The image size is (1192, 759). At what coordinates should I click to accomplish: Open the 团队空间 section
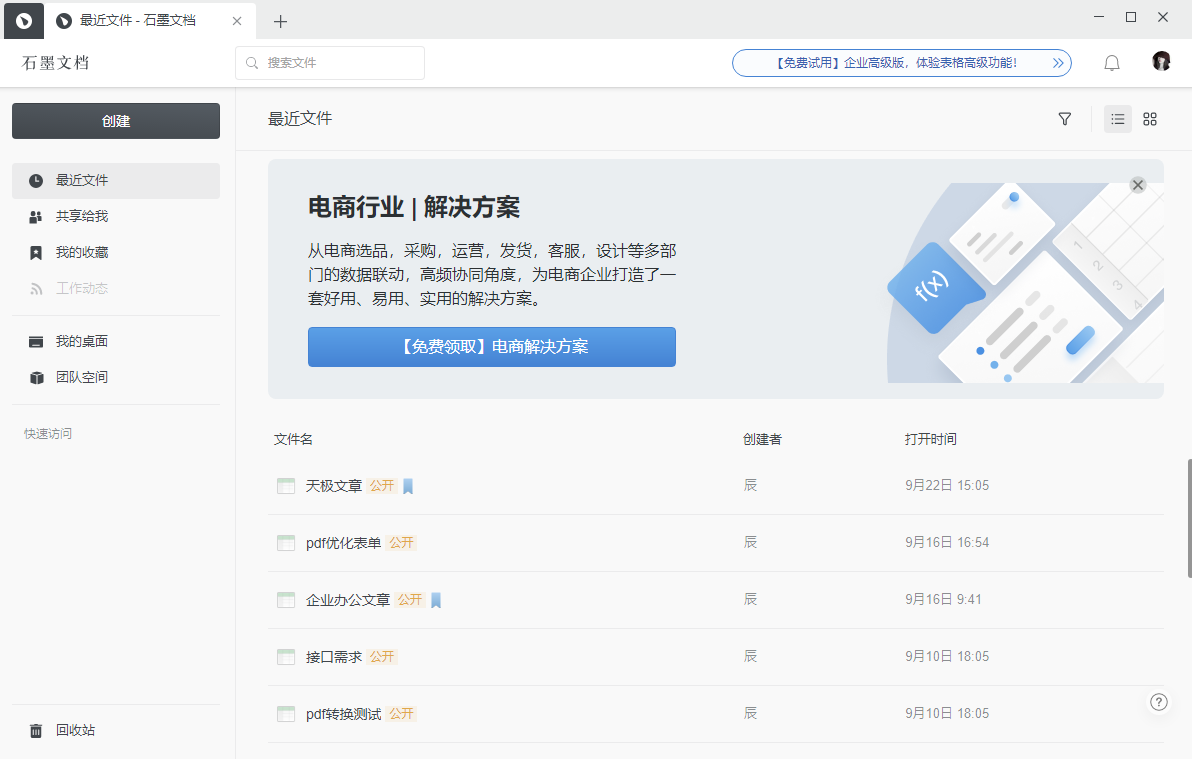[80, 377]
